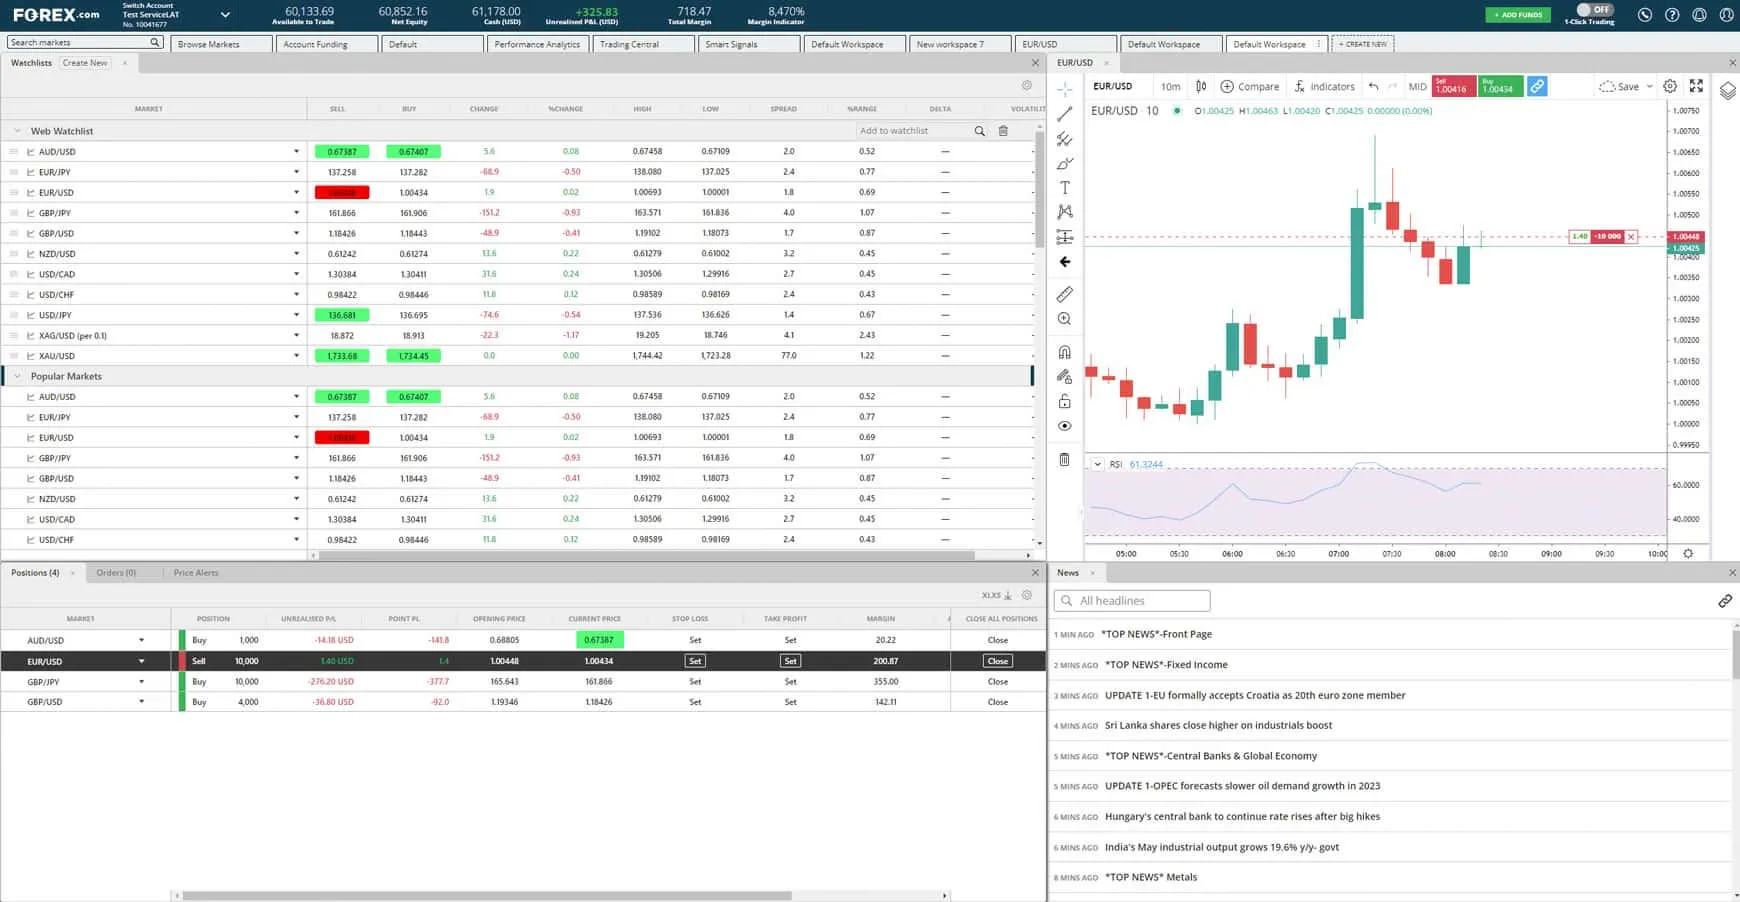The image size is (1740, 902).
Task: Click the All headlines search field
Action: point(1131,600)
